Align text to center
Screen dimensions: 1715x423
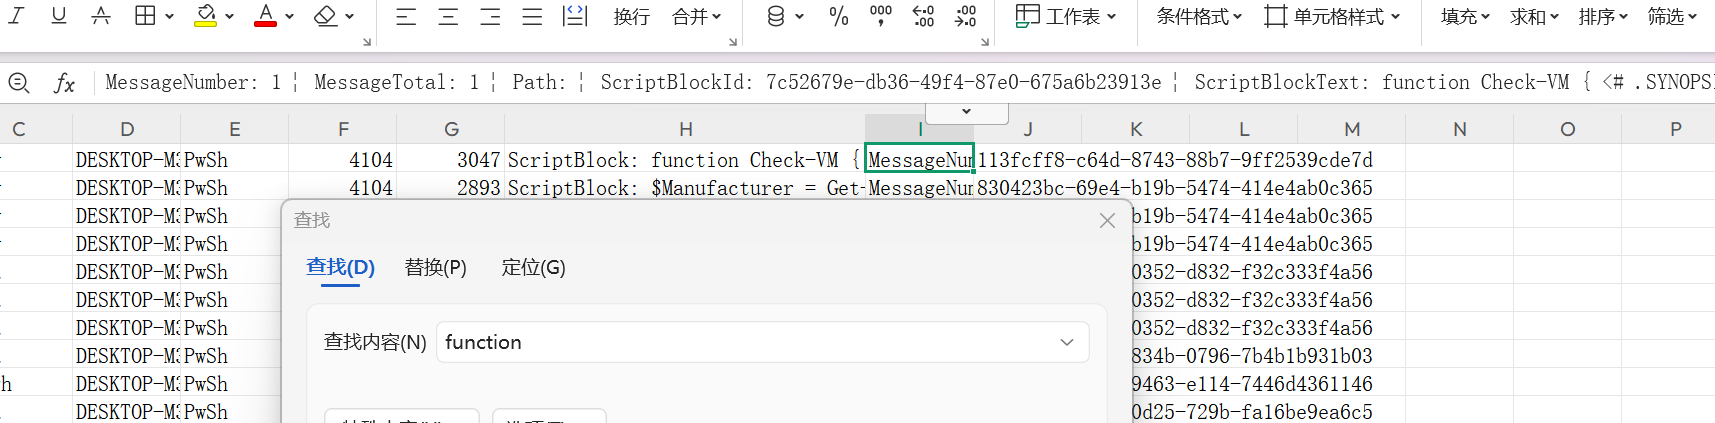pos(448,17)
